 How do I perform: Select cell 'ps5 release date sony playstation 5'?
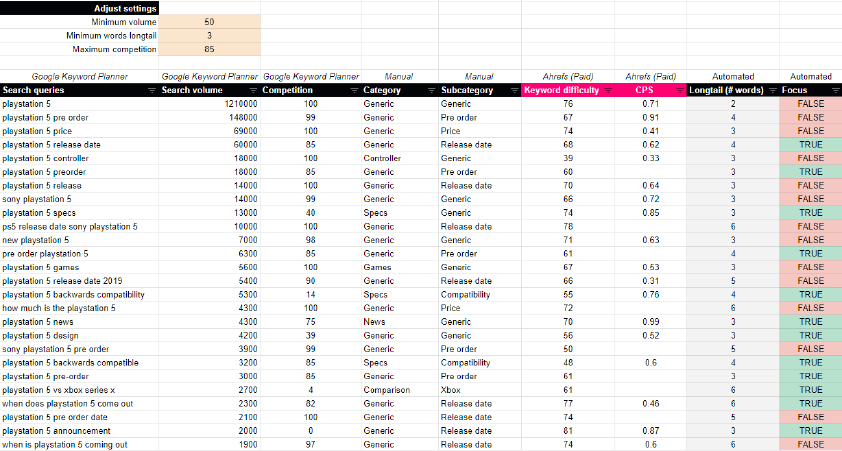[x=79, y=227]
